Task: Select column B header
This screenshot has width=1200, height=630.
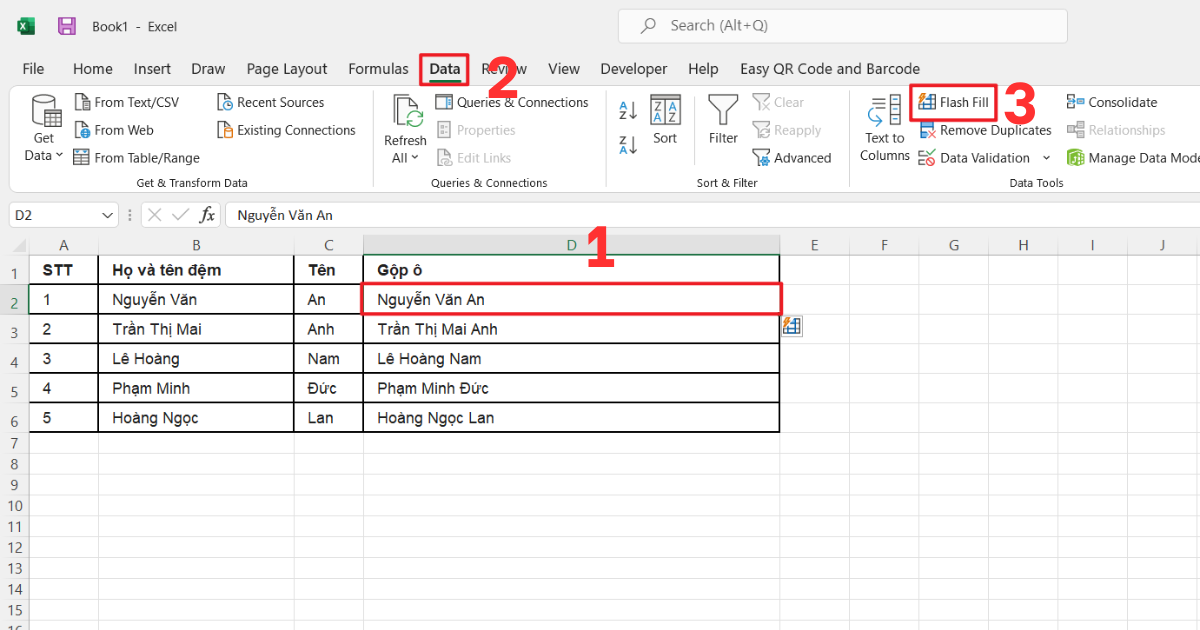Action: pos(196,246)
